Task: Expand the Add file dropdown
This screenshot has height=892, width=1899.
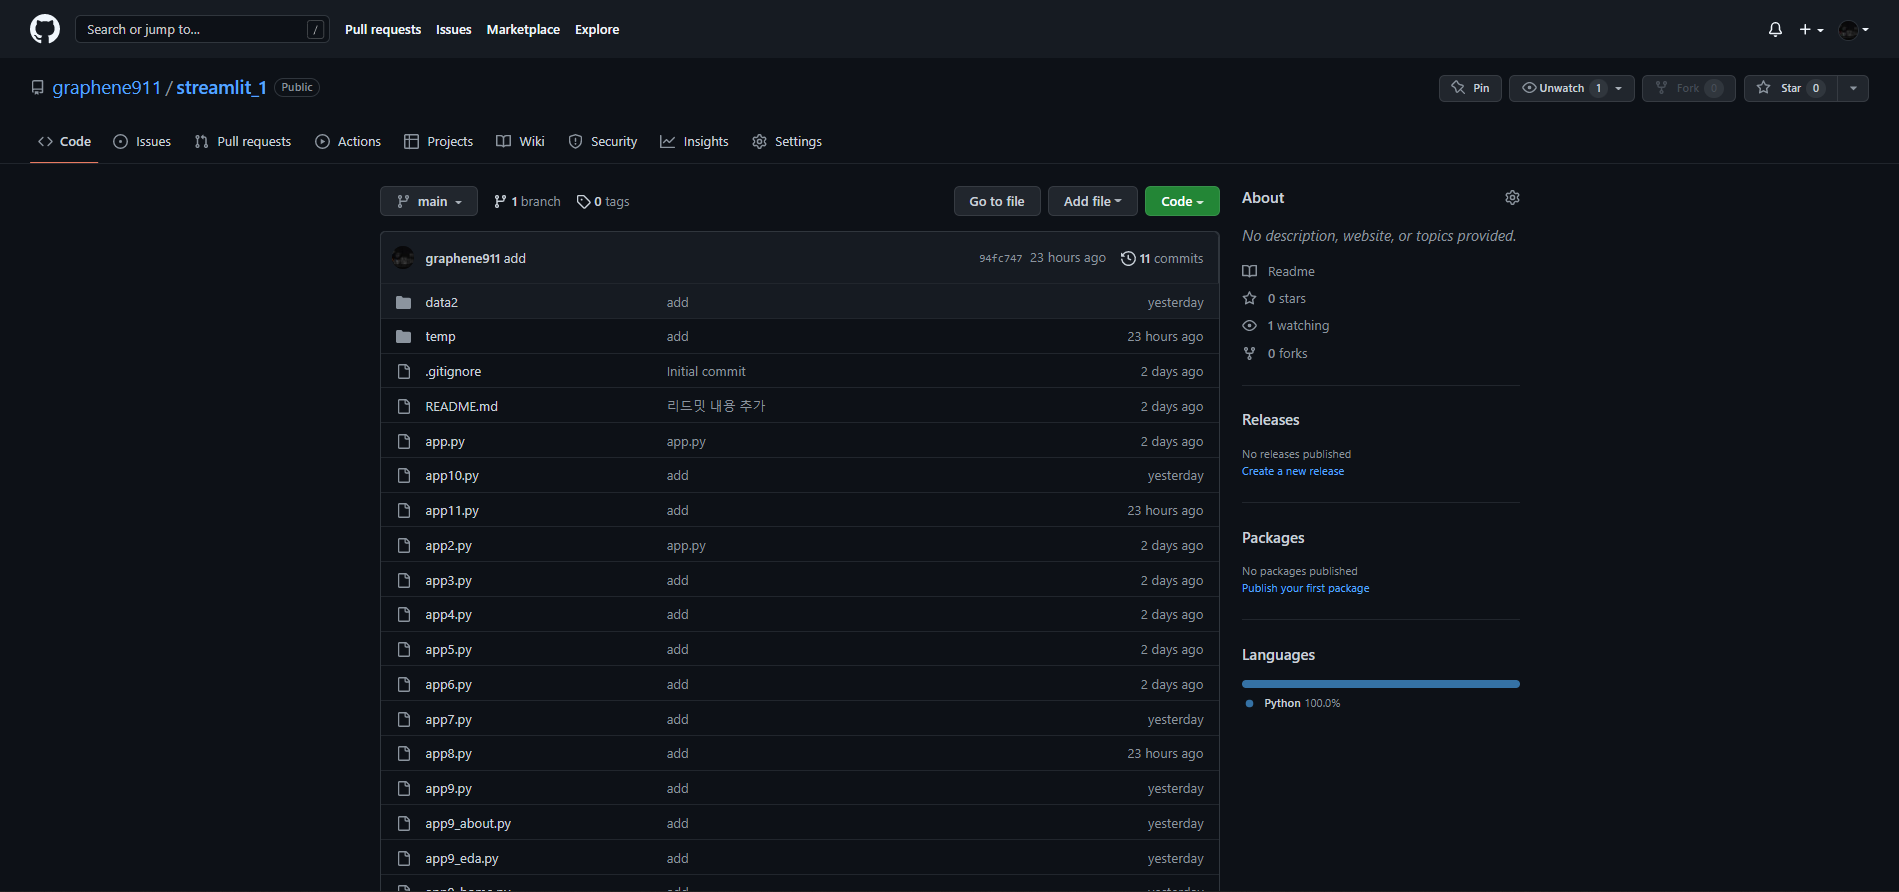Action: pyautogui.click(x=1092, y=202)
